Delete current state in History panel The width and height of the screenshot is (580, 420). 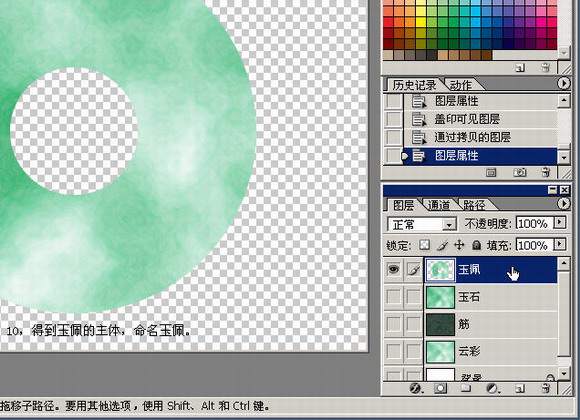click(x=545, y=172)
